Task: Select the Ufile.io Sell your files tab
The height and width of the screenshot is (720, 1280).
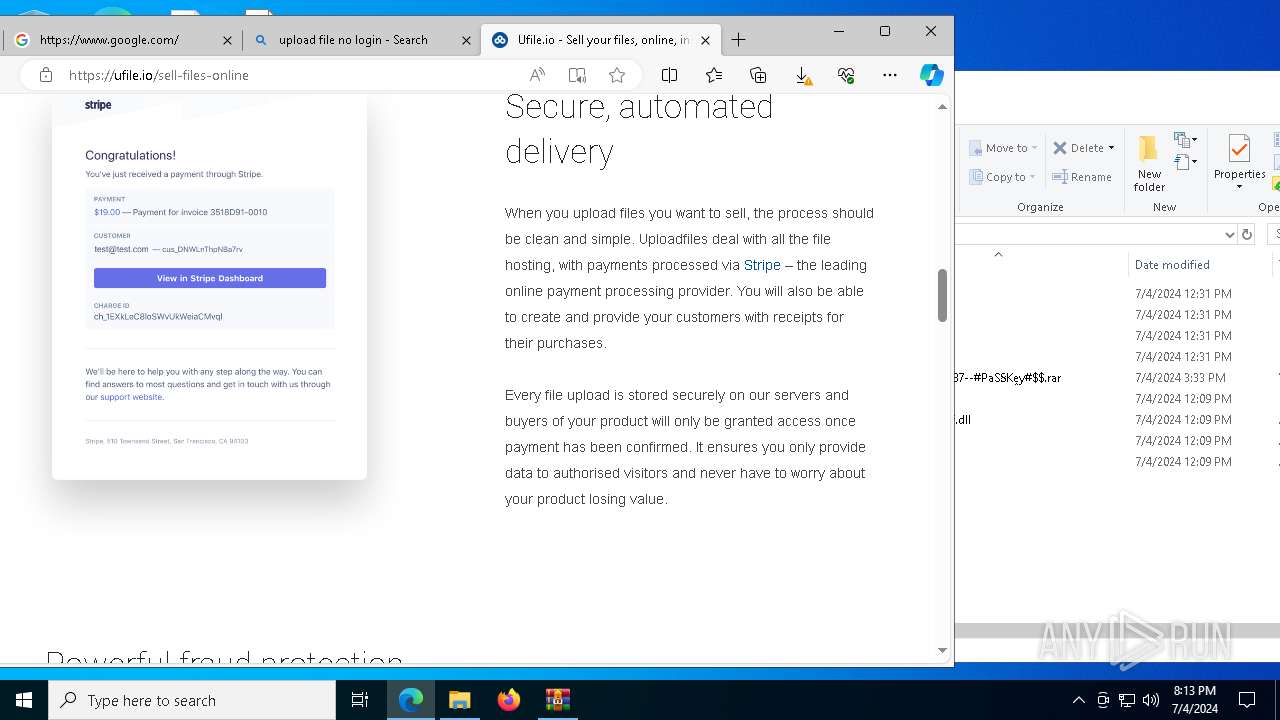Action: click(600, 40)
